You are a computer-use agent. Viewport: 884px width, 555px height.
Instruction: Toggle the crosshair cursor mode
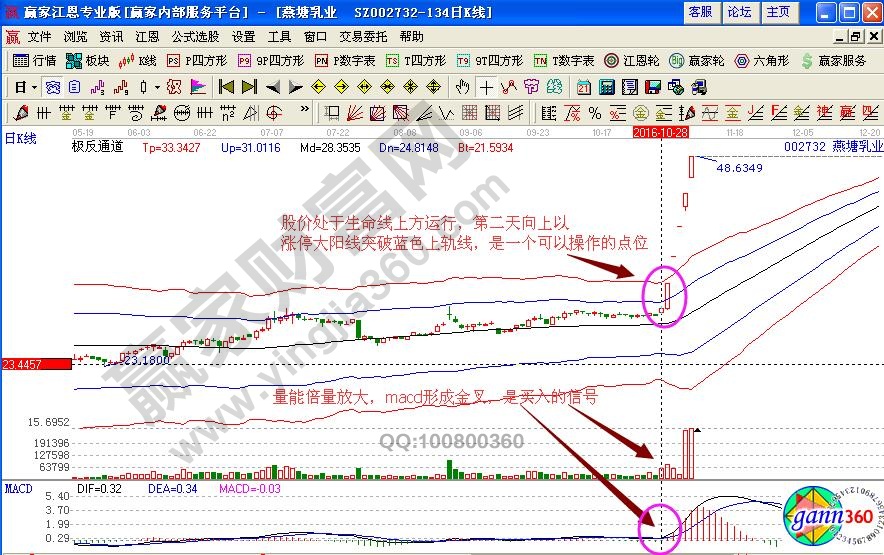(x=486, y=87)
